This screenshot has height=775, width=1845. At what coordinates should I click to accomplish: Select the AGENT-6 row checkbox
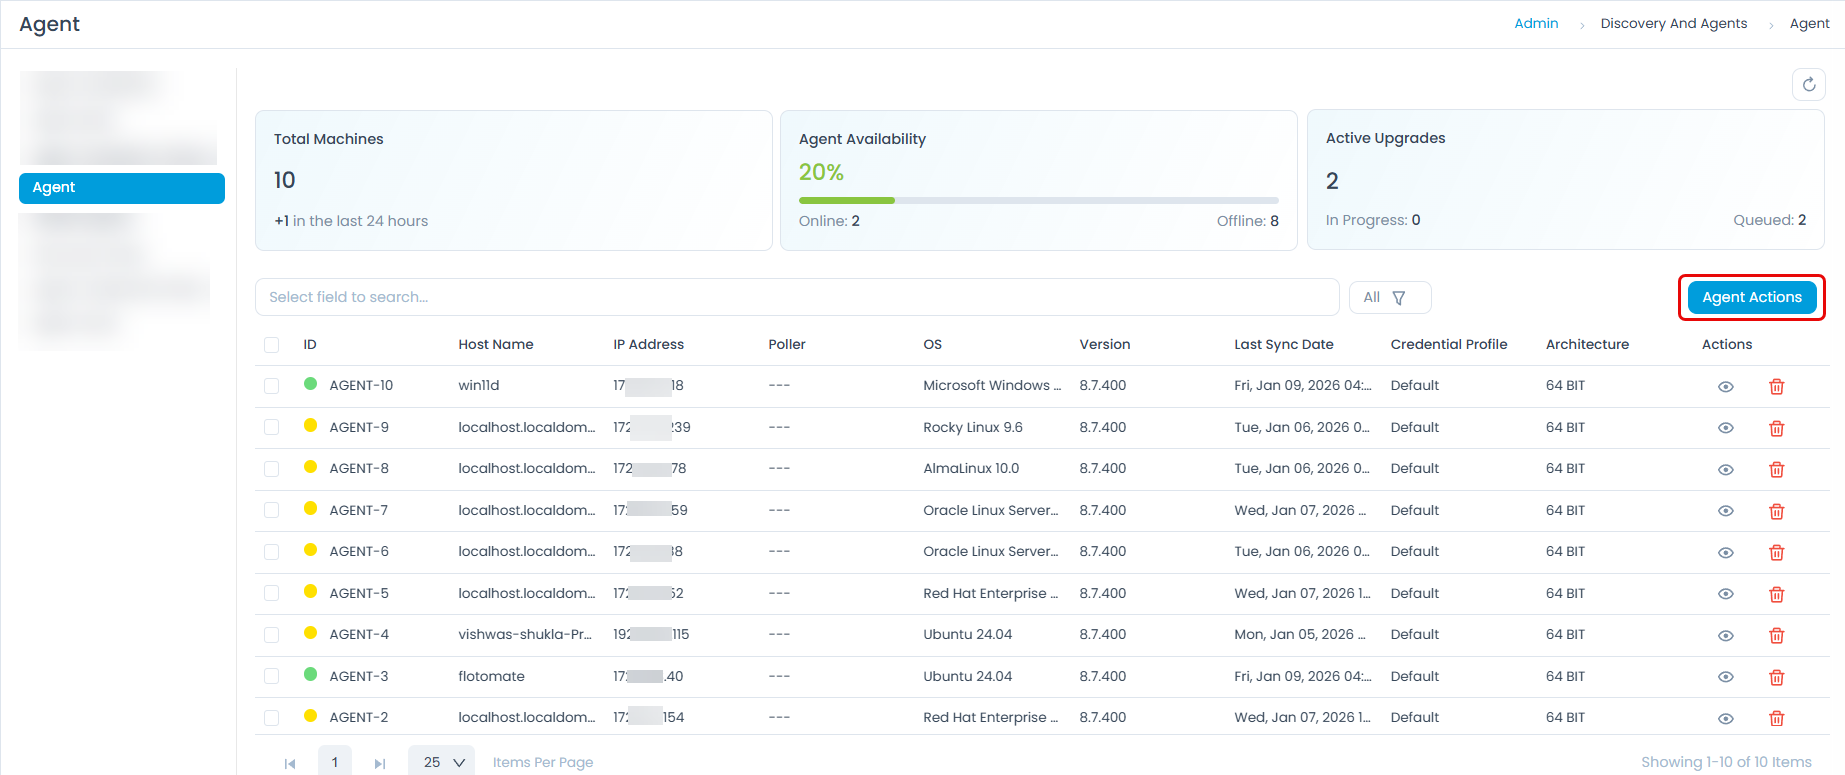(x=271, y=552)
